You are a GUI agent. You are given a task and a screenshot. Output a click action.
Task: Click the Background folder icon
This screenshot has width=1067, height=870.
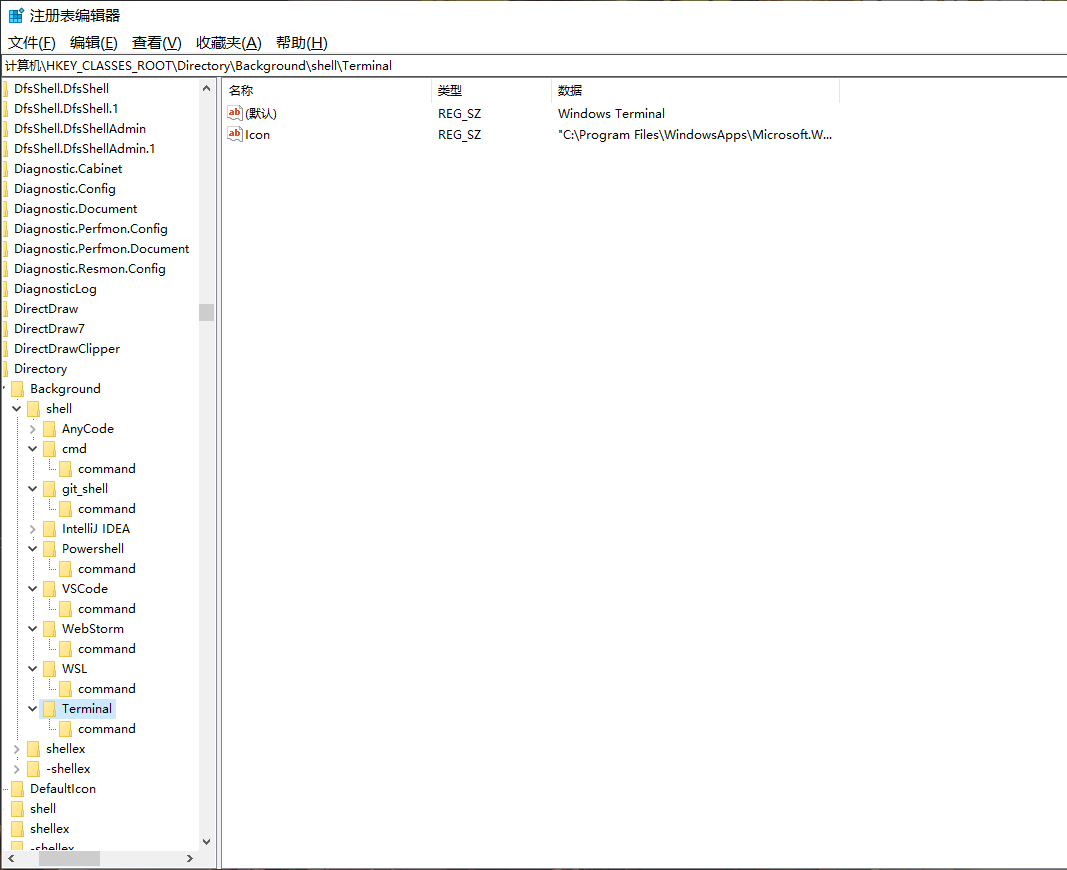pyautogui.click(x=18, y=389)
